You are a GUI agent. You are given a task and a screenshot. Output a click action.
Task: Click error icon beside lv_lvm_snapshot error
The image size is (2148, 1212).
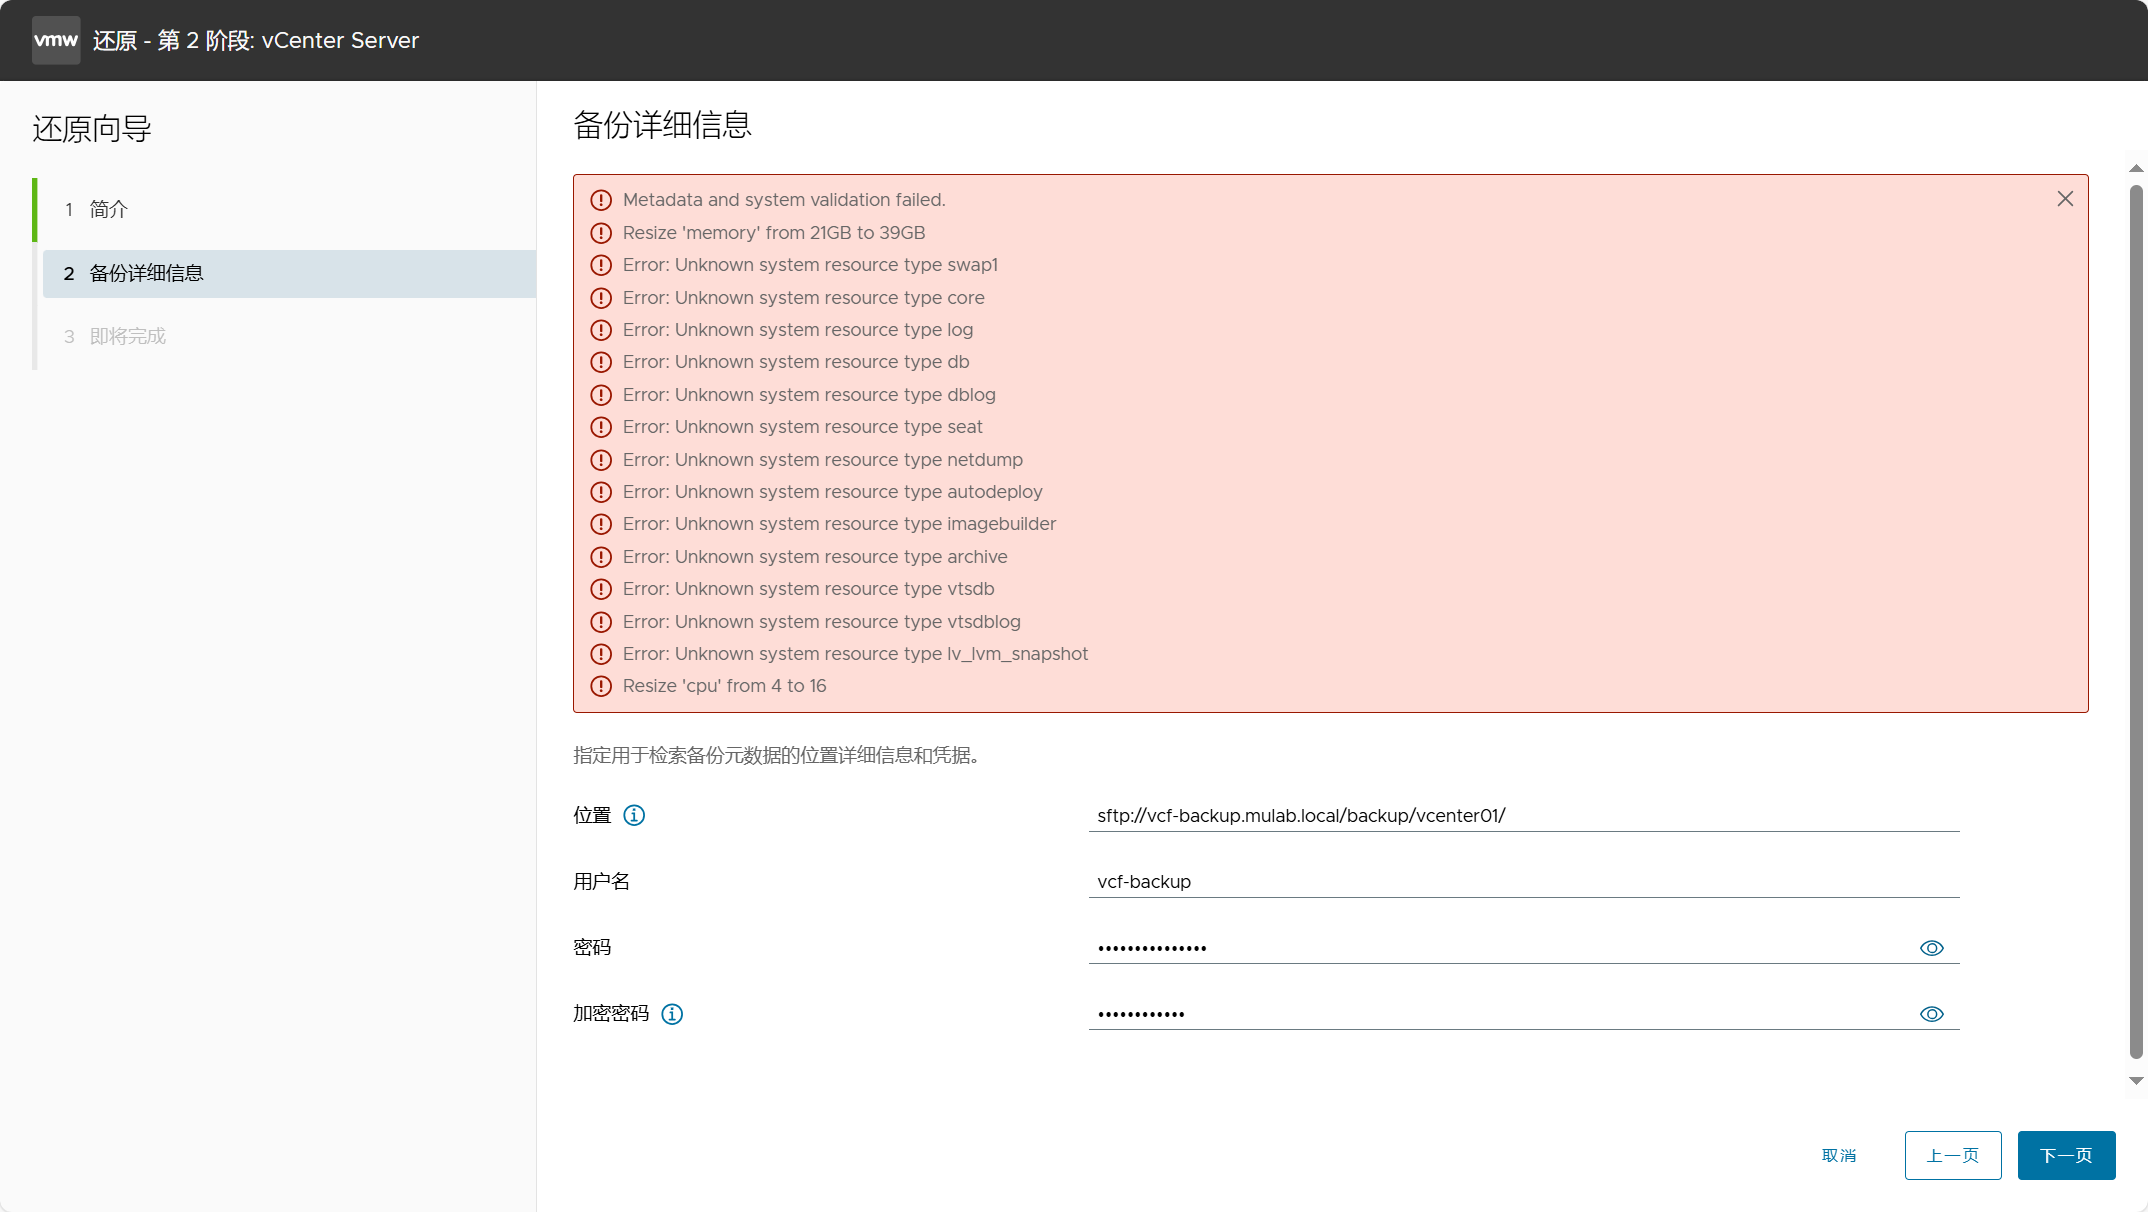601,654
